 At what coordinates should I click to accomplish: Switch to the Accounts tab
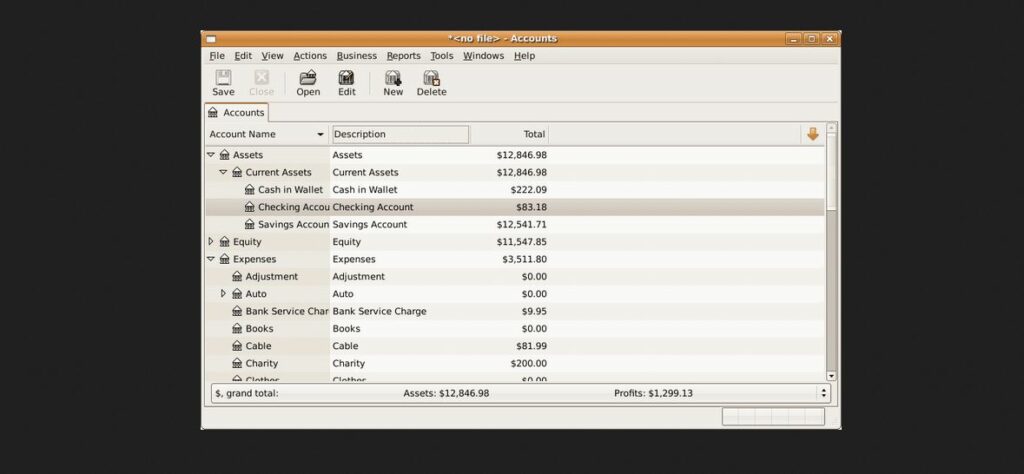pyautogui.click(x=236, y=112)
